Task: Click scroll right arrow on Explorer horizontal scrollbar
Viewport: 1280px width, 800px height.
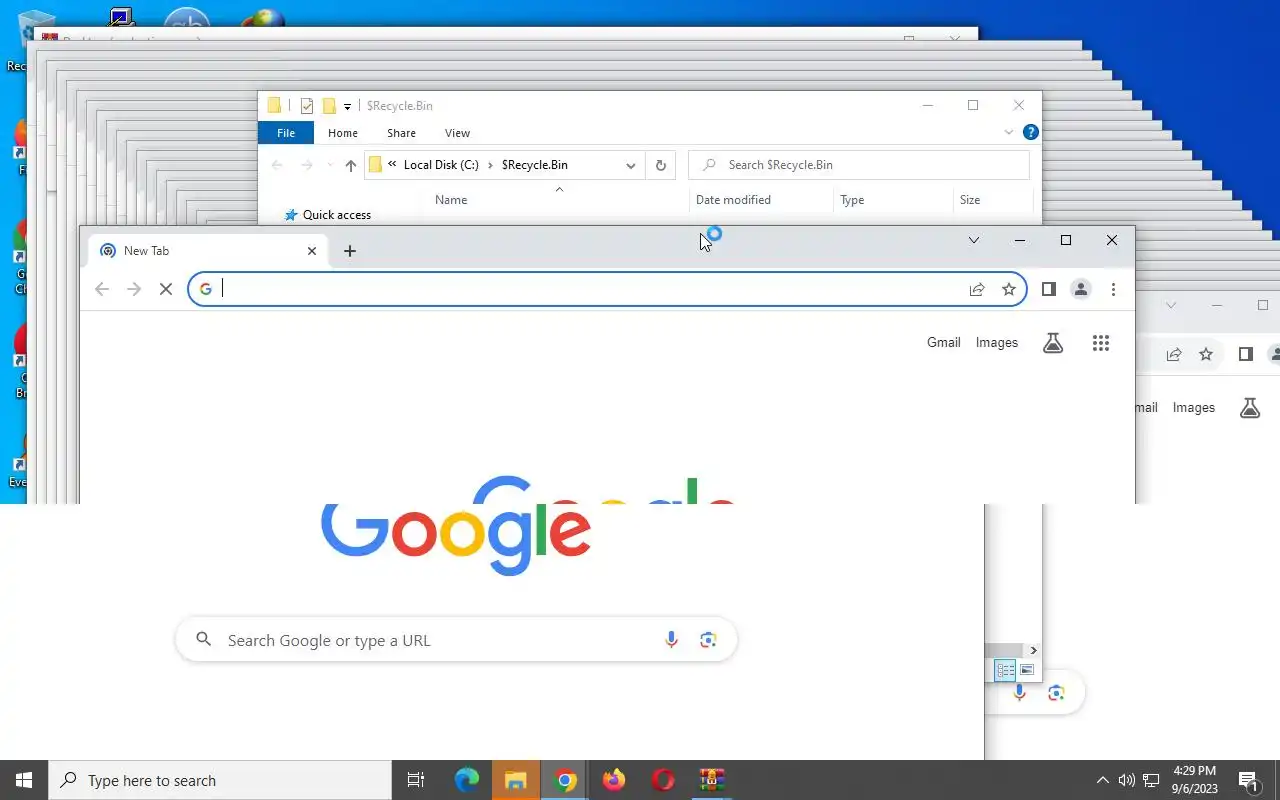Action: point(1033,650)
